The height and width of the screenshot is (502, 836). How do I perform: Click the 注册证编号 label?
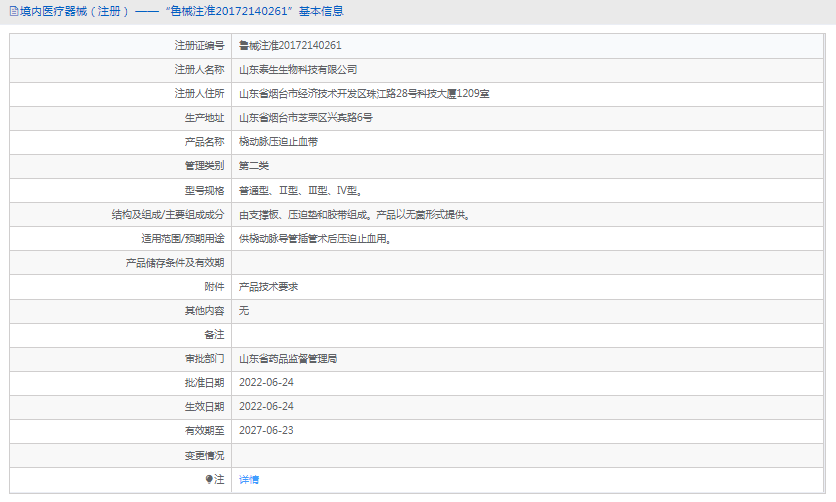tap(199, 45)
